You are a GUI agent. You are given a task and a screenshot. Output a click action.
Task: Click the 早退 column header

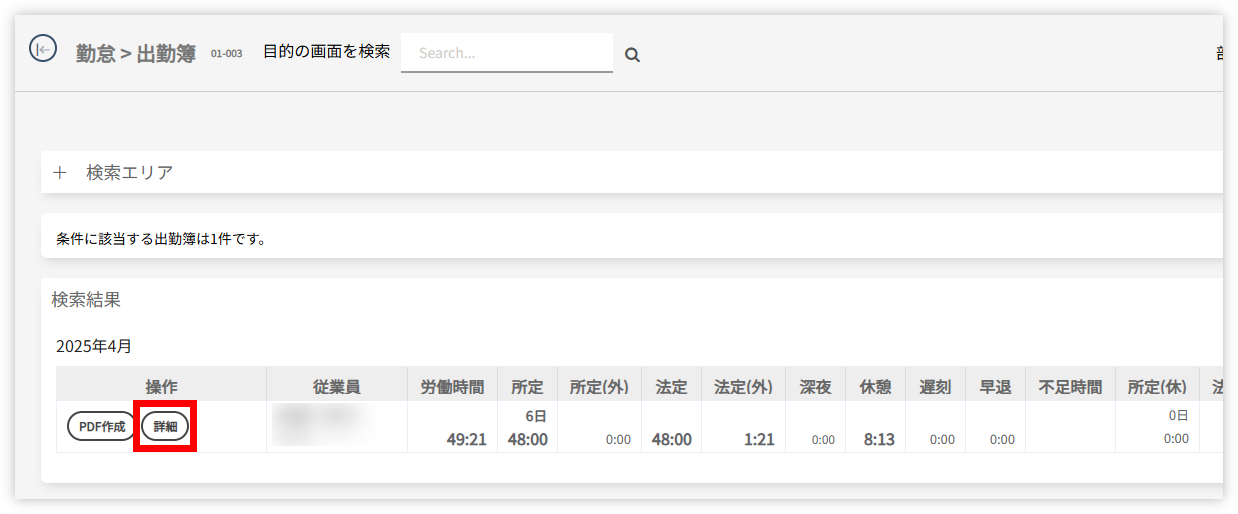(995, 387)
